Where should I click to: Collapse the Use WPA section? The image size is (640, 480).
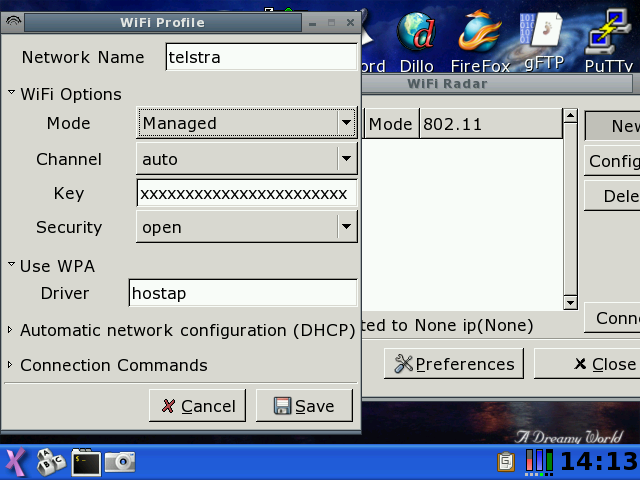point(12,266)
